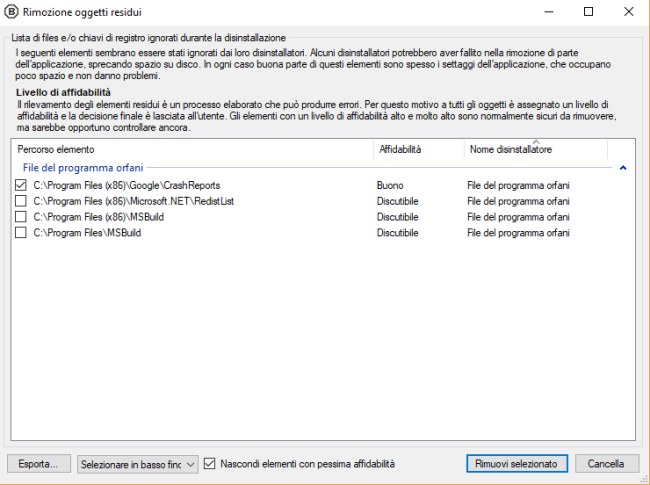Select the Google\CrashReports path row

pyautogui.click(x=126, y=186)
